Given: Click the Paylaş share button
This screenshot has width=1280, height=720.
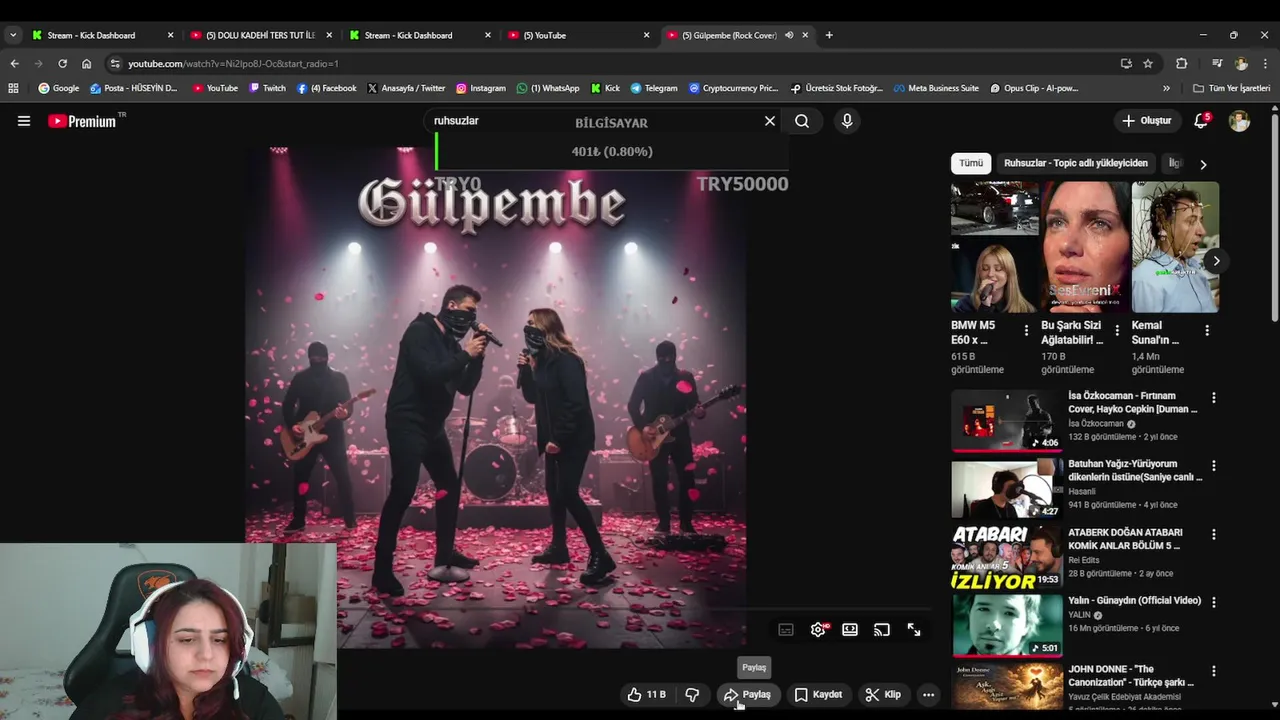Looking at the screenshot, I should coord(748,694).
